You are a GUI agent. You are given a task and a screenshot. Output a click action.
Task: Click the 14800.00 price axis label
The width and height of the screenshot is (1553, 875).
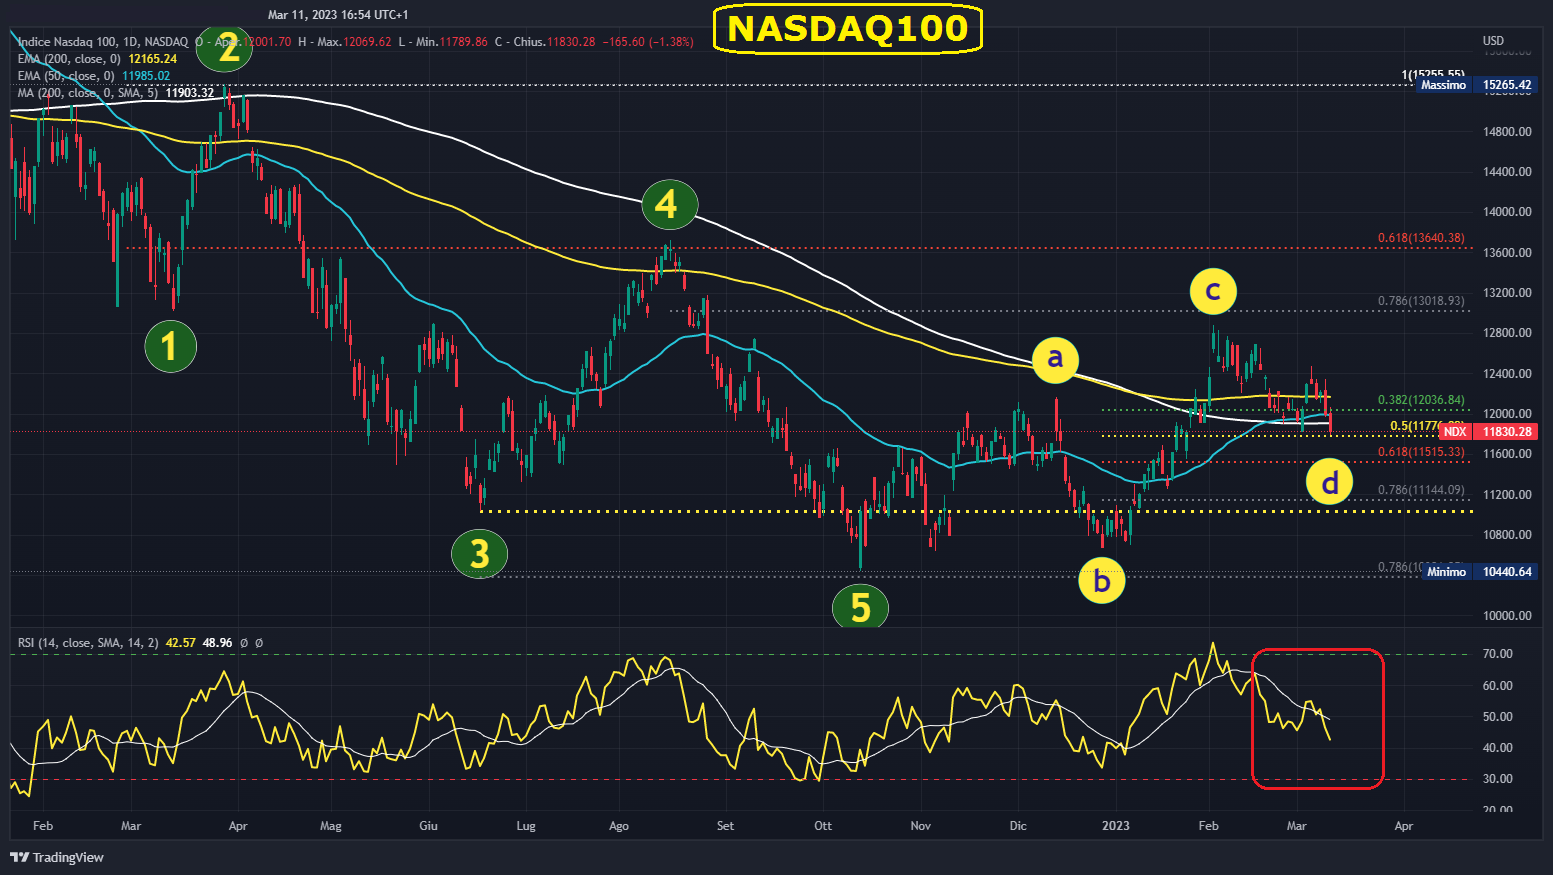1507,131
